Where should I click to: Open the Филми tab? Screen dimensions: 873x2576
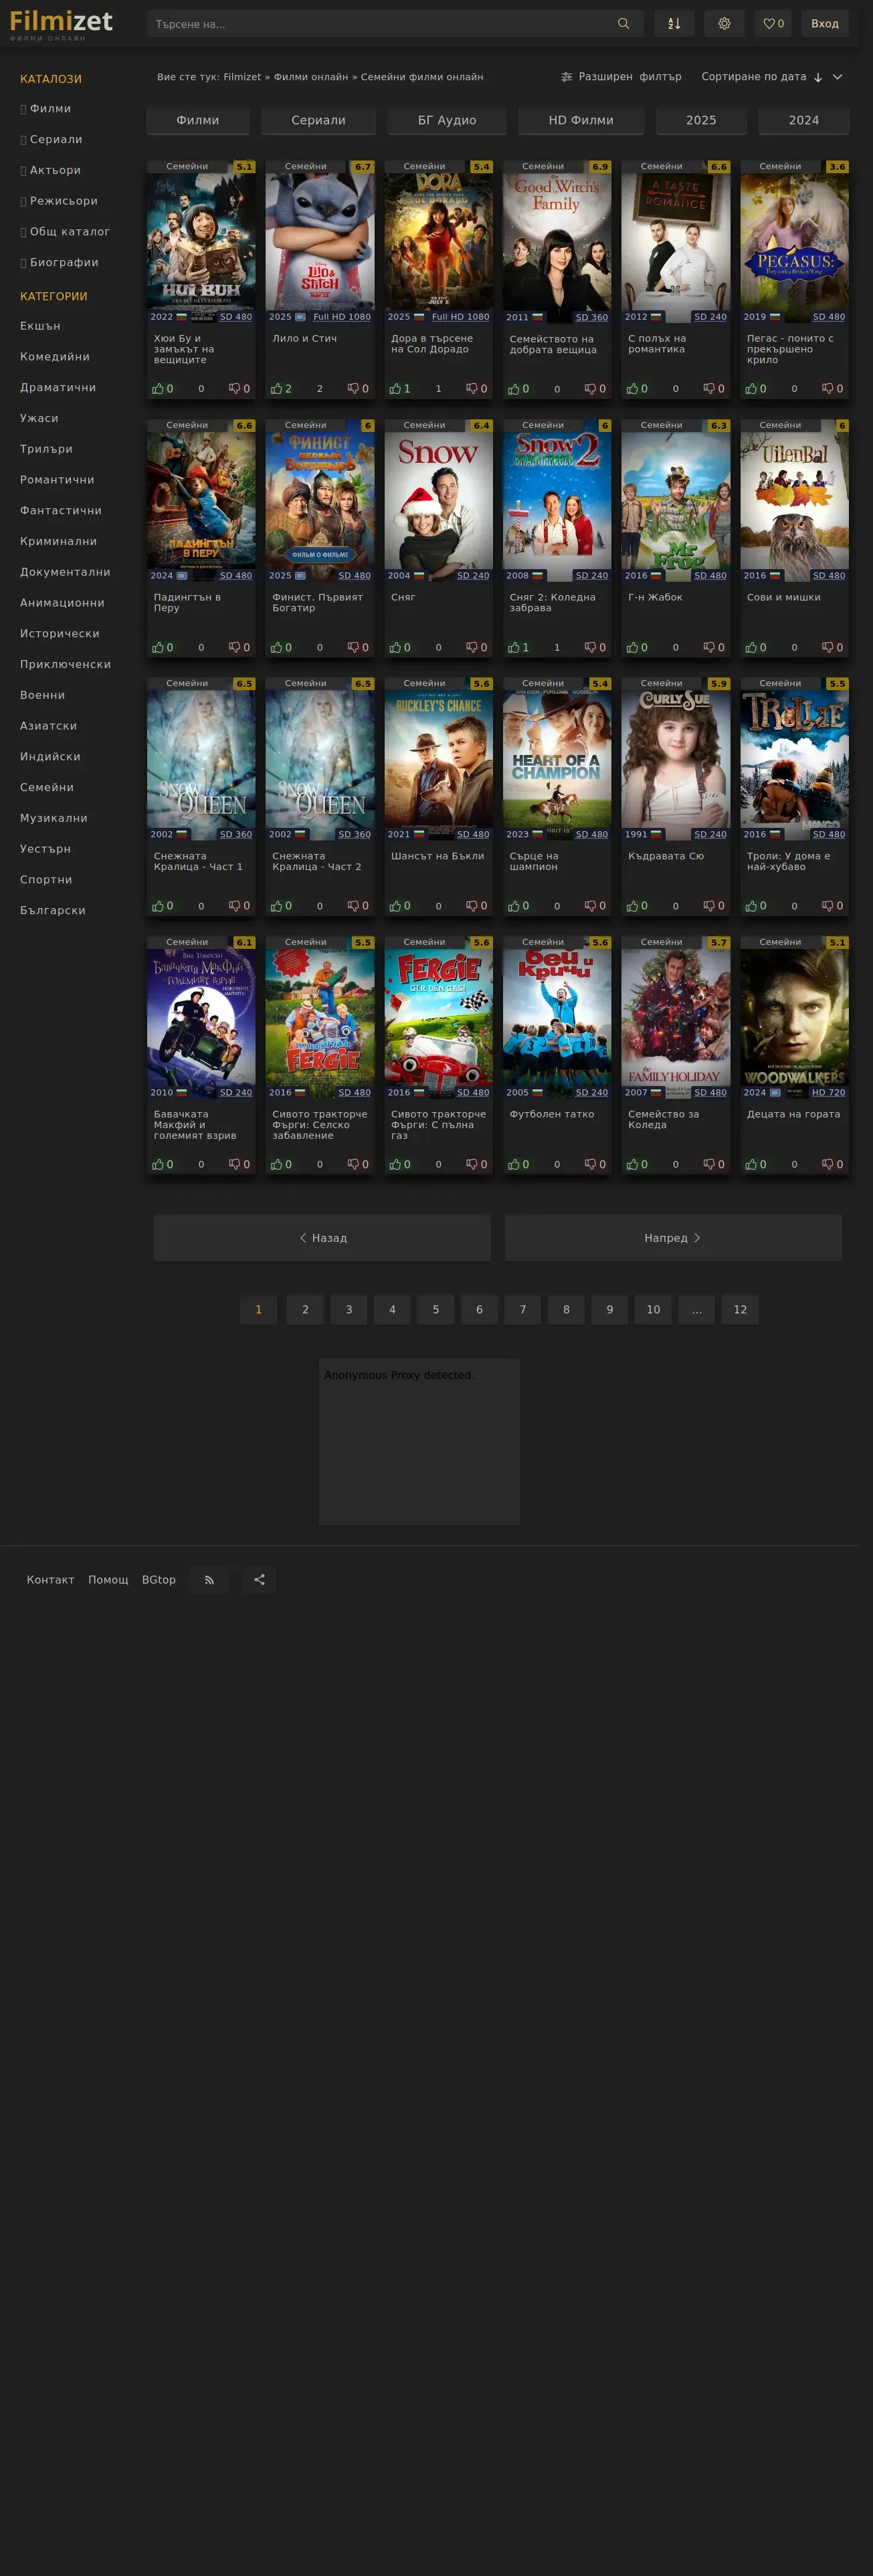198,120
